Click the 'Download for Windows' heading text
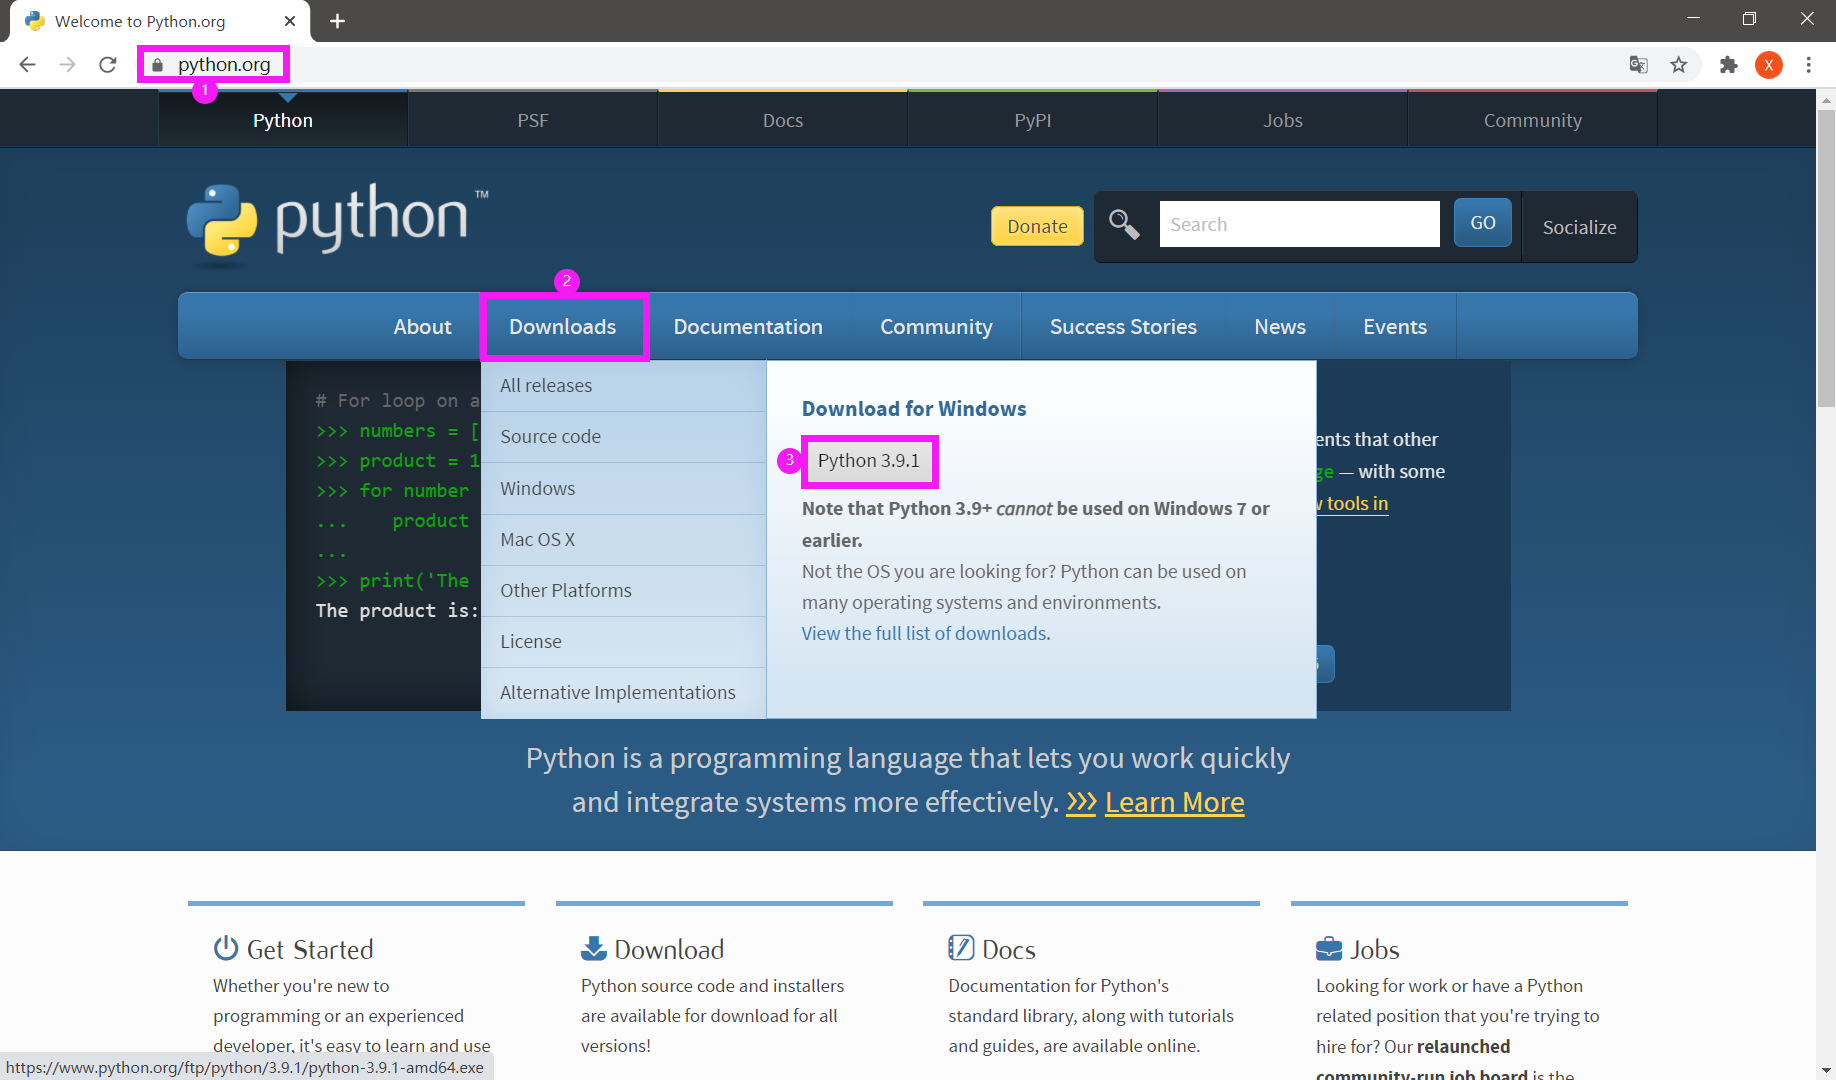Image resolution: width=1836 pixels, height=1080 pixels. point(914,409)
